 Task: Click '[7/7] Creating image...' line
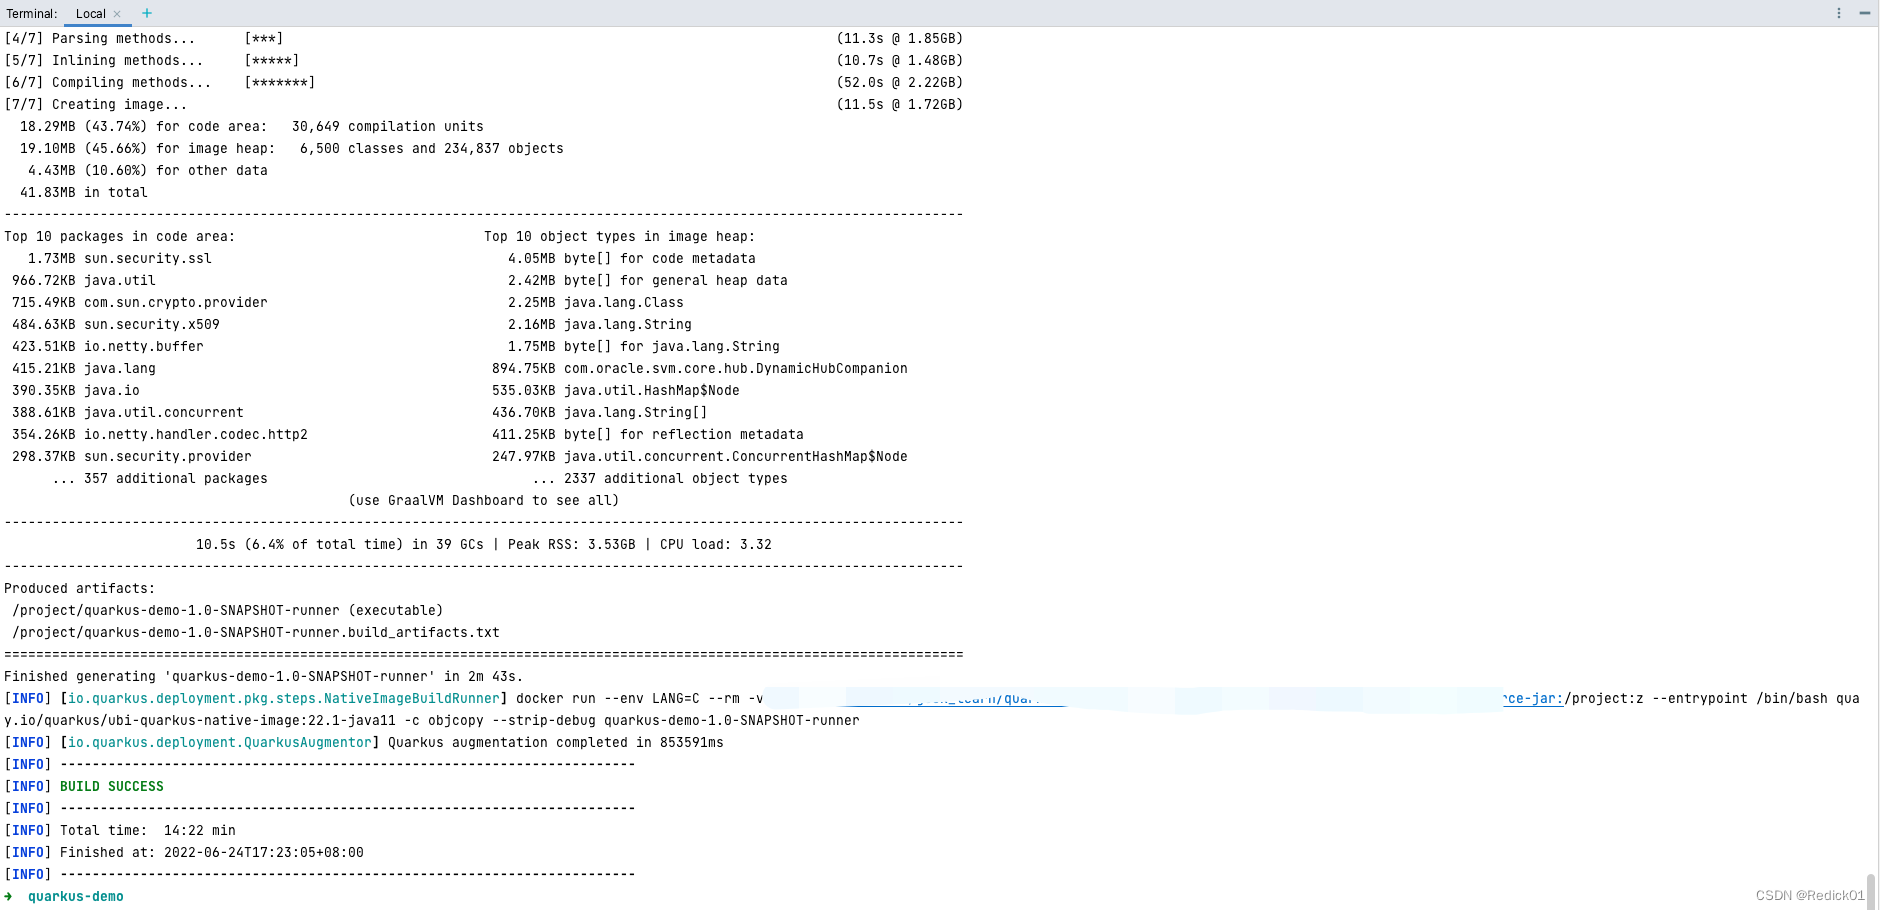pyautogui.click(x=483, y=104)
